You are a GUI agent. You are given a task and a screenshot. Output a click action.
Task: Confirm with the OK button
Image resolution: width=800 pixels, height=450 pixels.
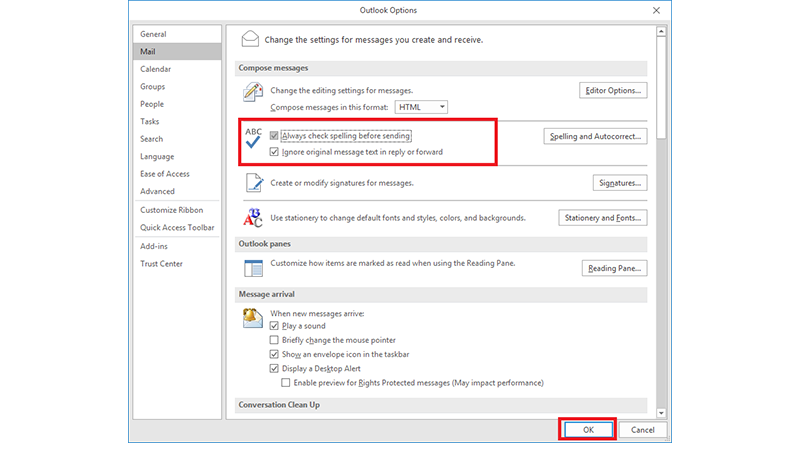[588, 430]
